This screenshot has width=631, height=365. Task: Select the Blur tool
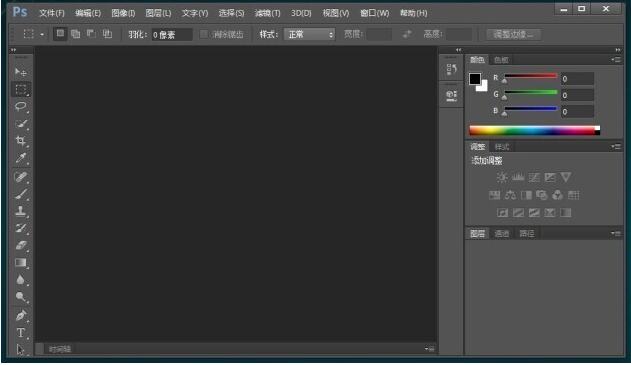pyautogui.click(x=21, y=280)
